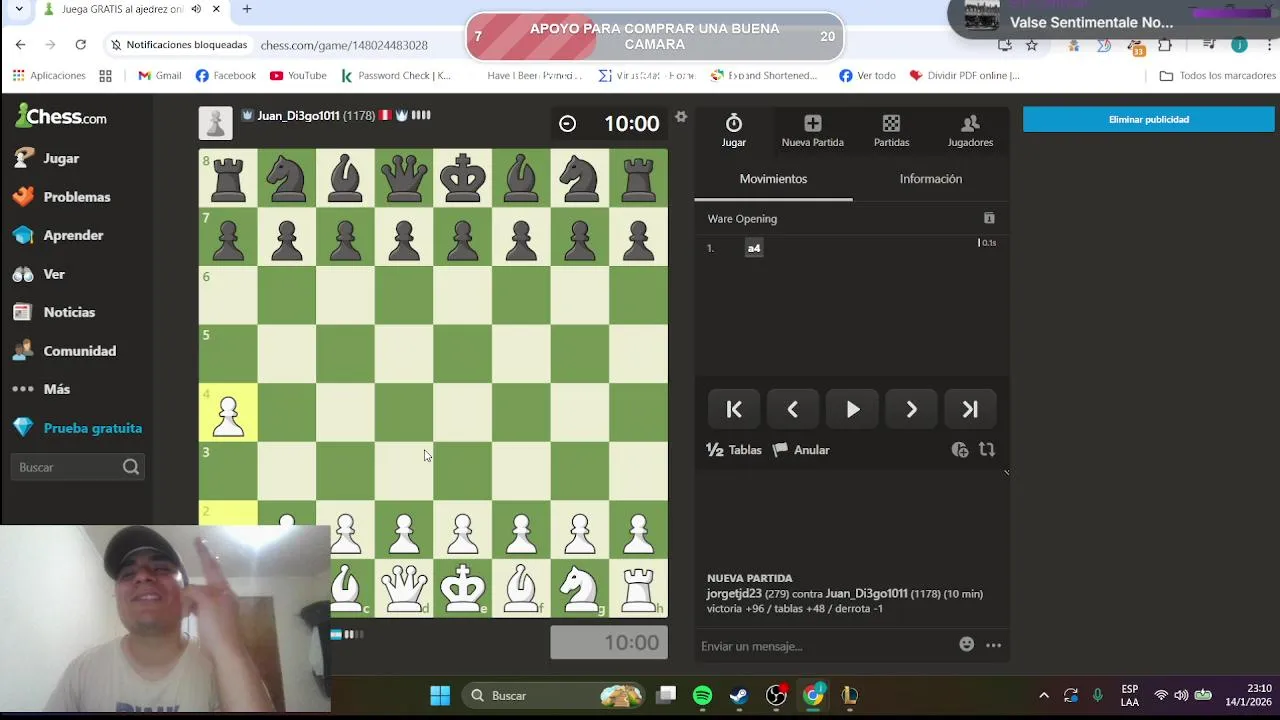Mute the browser tab audio icon

coord(196,9)
